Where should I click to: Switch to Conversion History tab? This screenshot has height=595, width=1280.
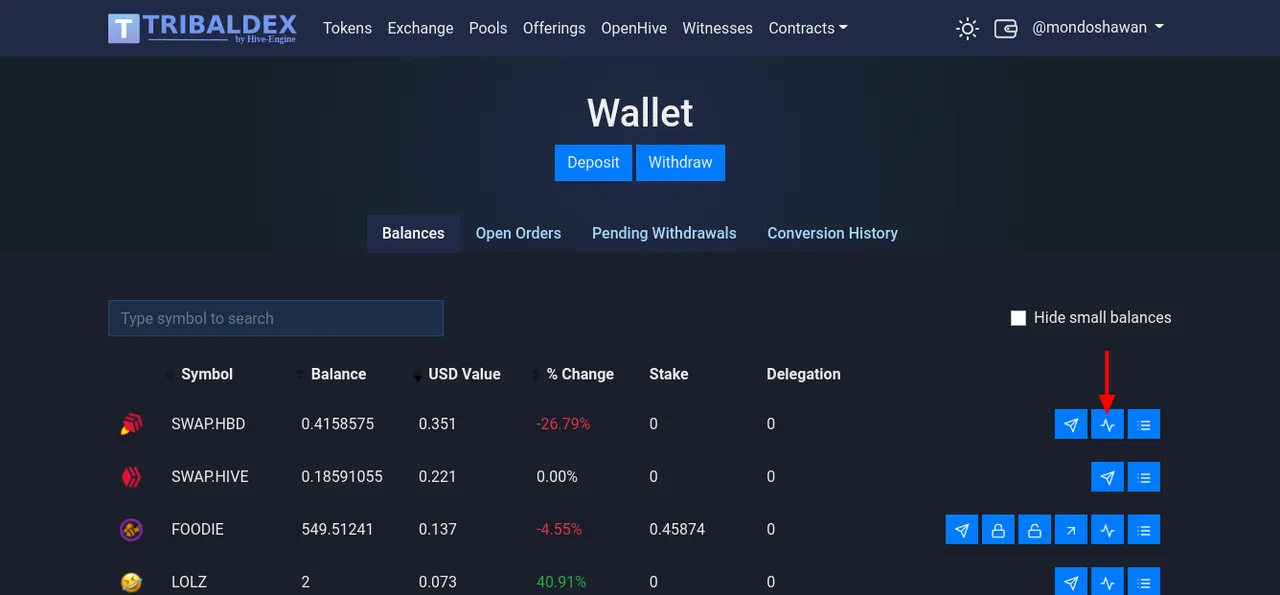(x=832, y=233)
